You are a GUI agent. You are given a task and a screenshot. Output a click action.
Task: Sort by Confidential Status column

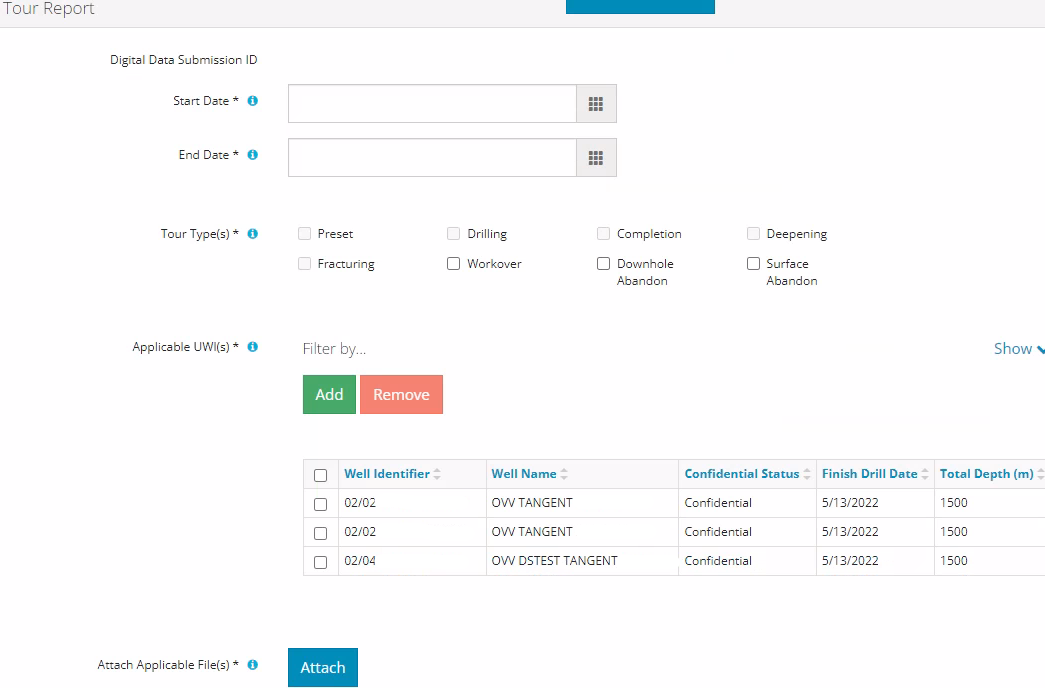[741, 474]
